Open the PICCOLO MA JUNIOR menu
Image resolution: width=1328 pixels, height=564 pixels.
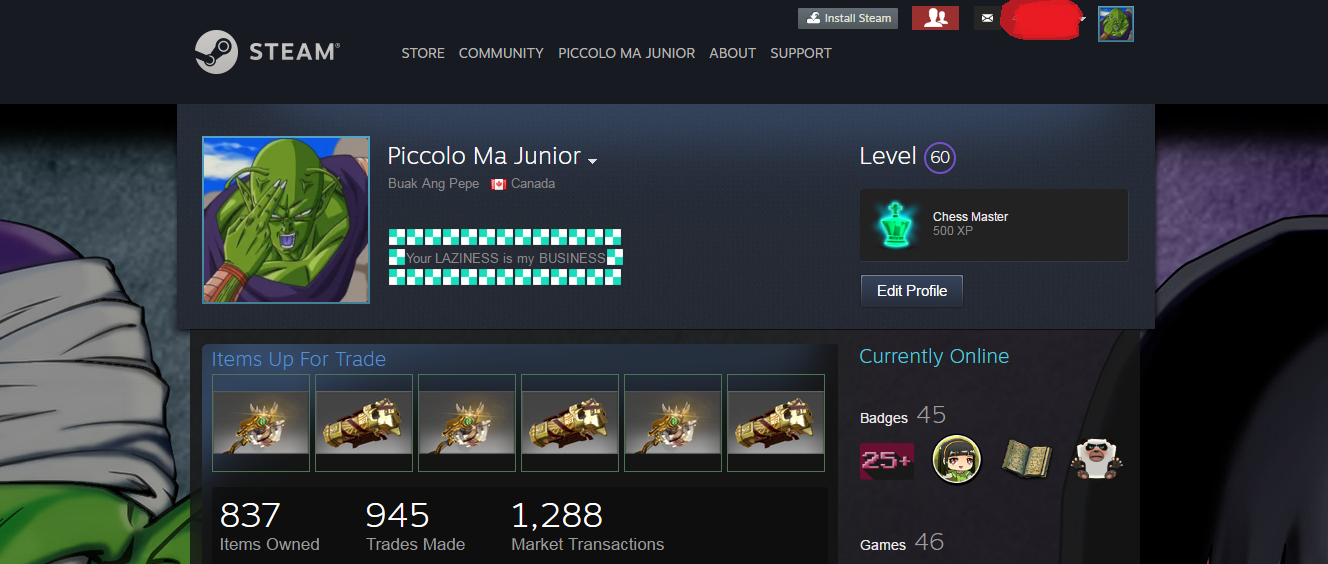(626, 53)
